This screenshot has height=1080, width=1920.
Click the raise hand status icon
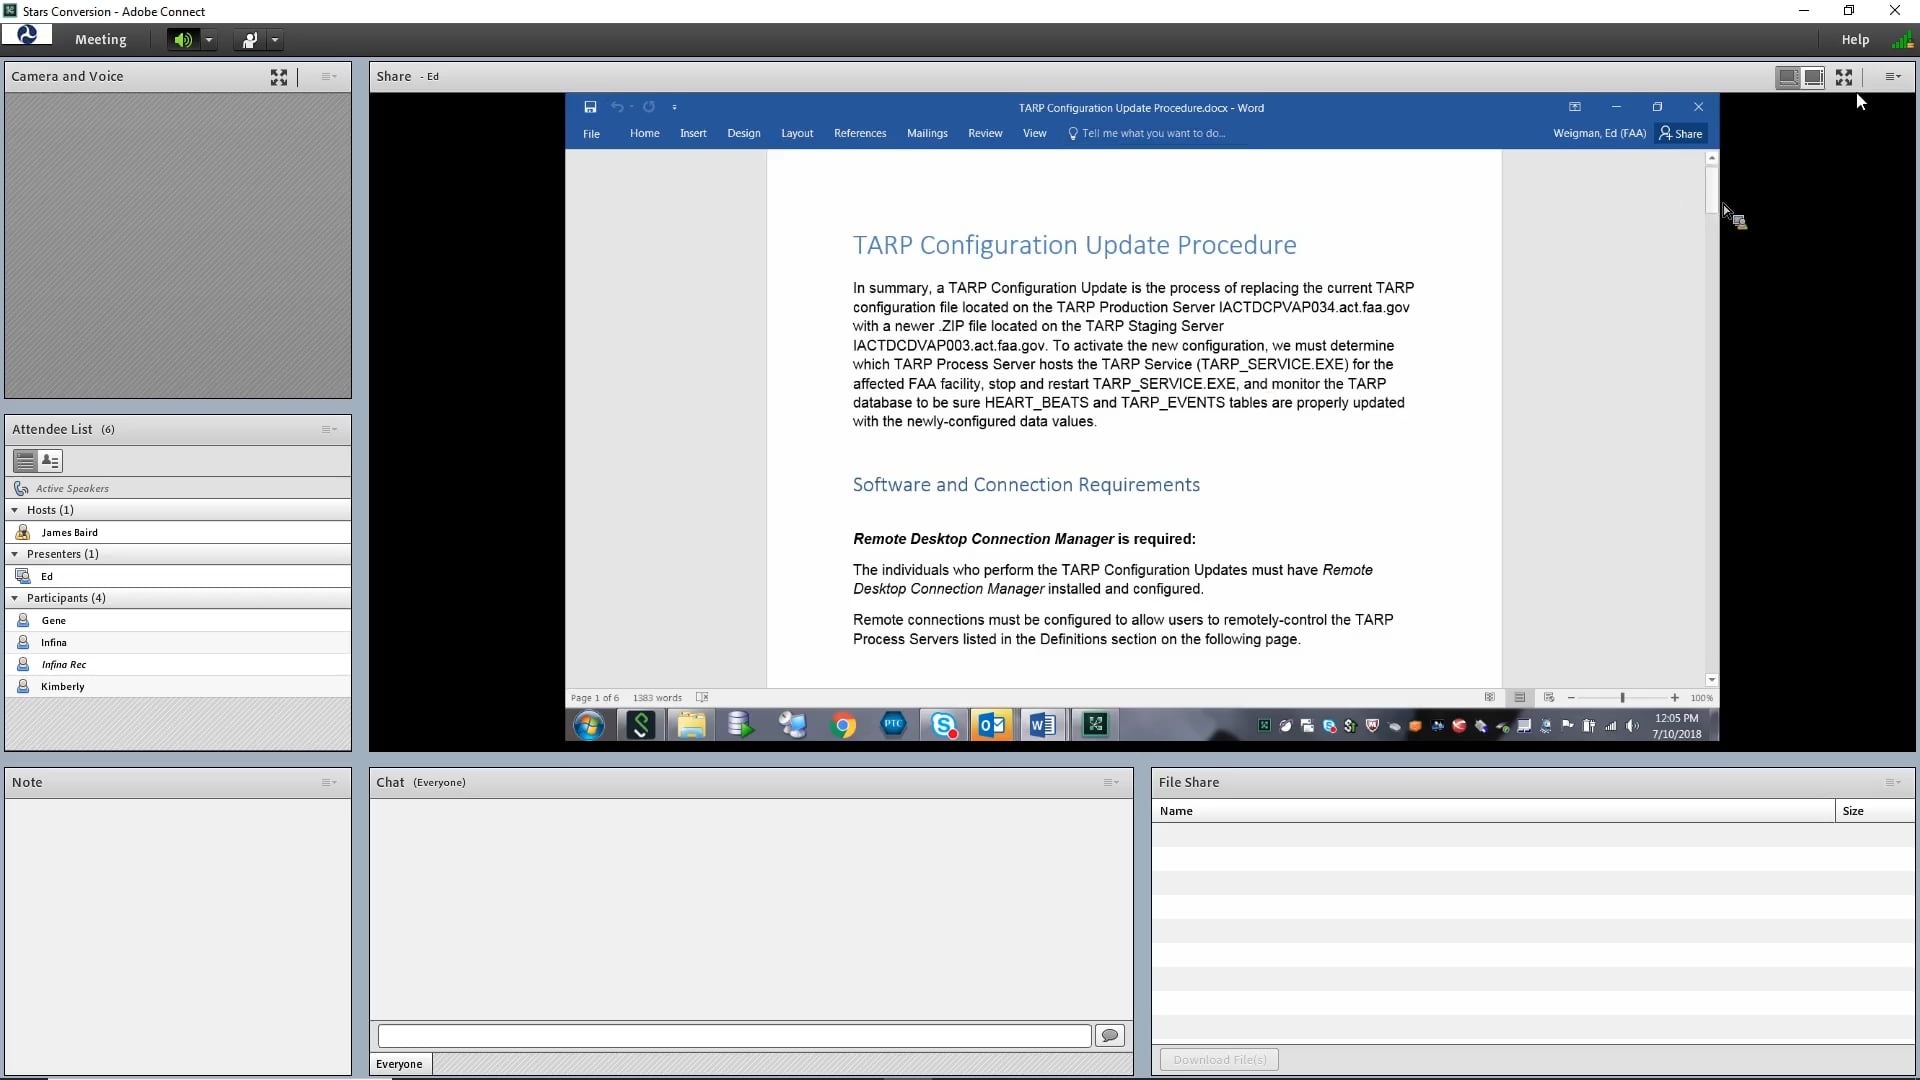click(249, 40)
